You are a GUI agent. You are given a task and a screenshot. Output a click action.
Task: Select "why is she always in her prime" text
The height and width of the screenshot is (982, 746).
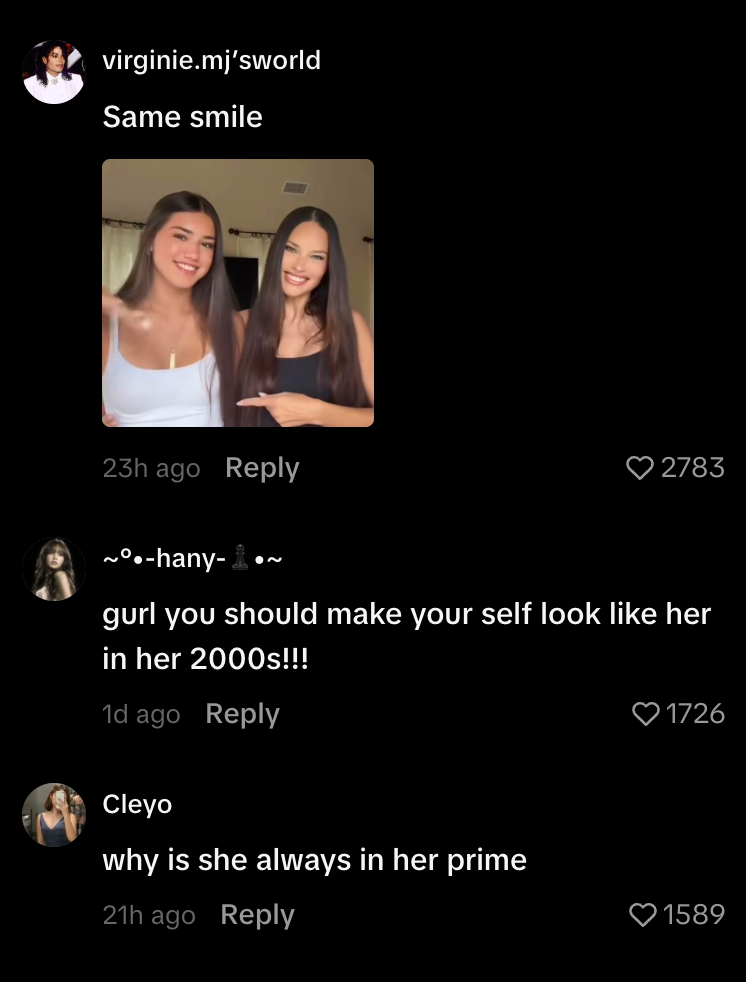[x=314, y=860]
